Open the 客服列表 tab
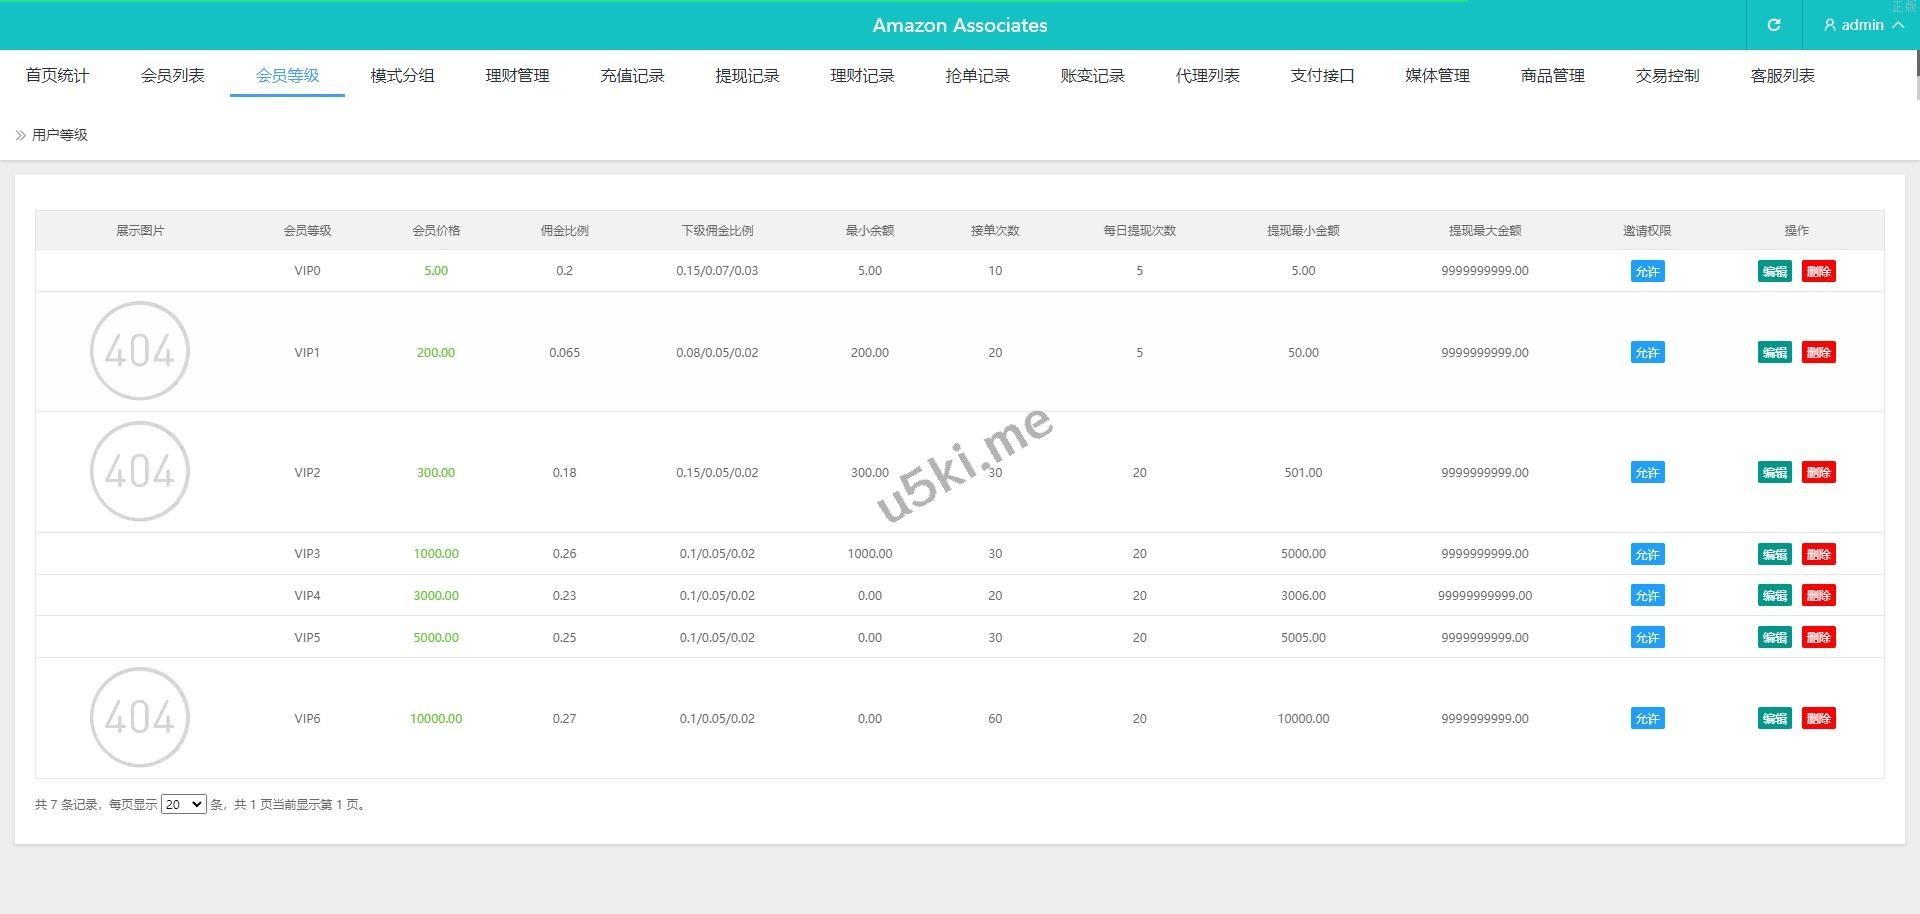 pos(1782,76)
